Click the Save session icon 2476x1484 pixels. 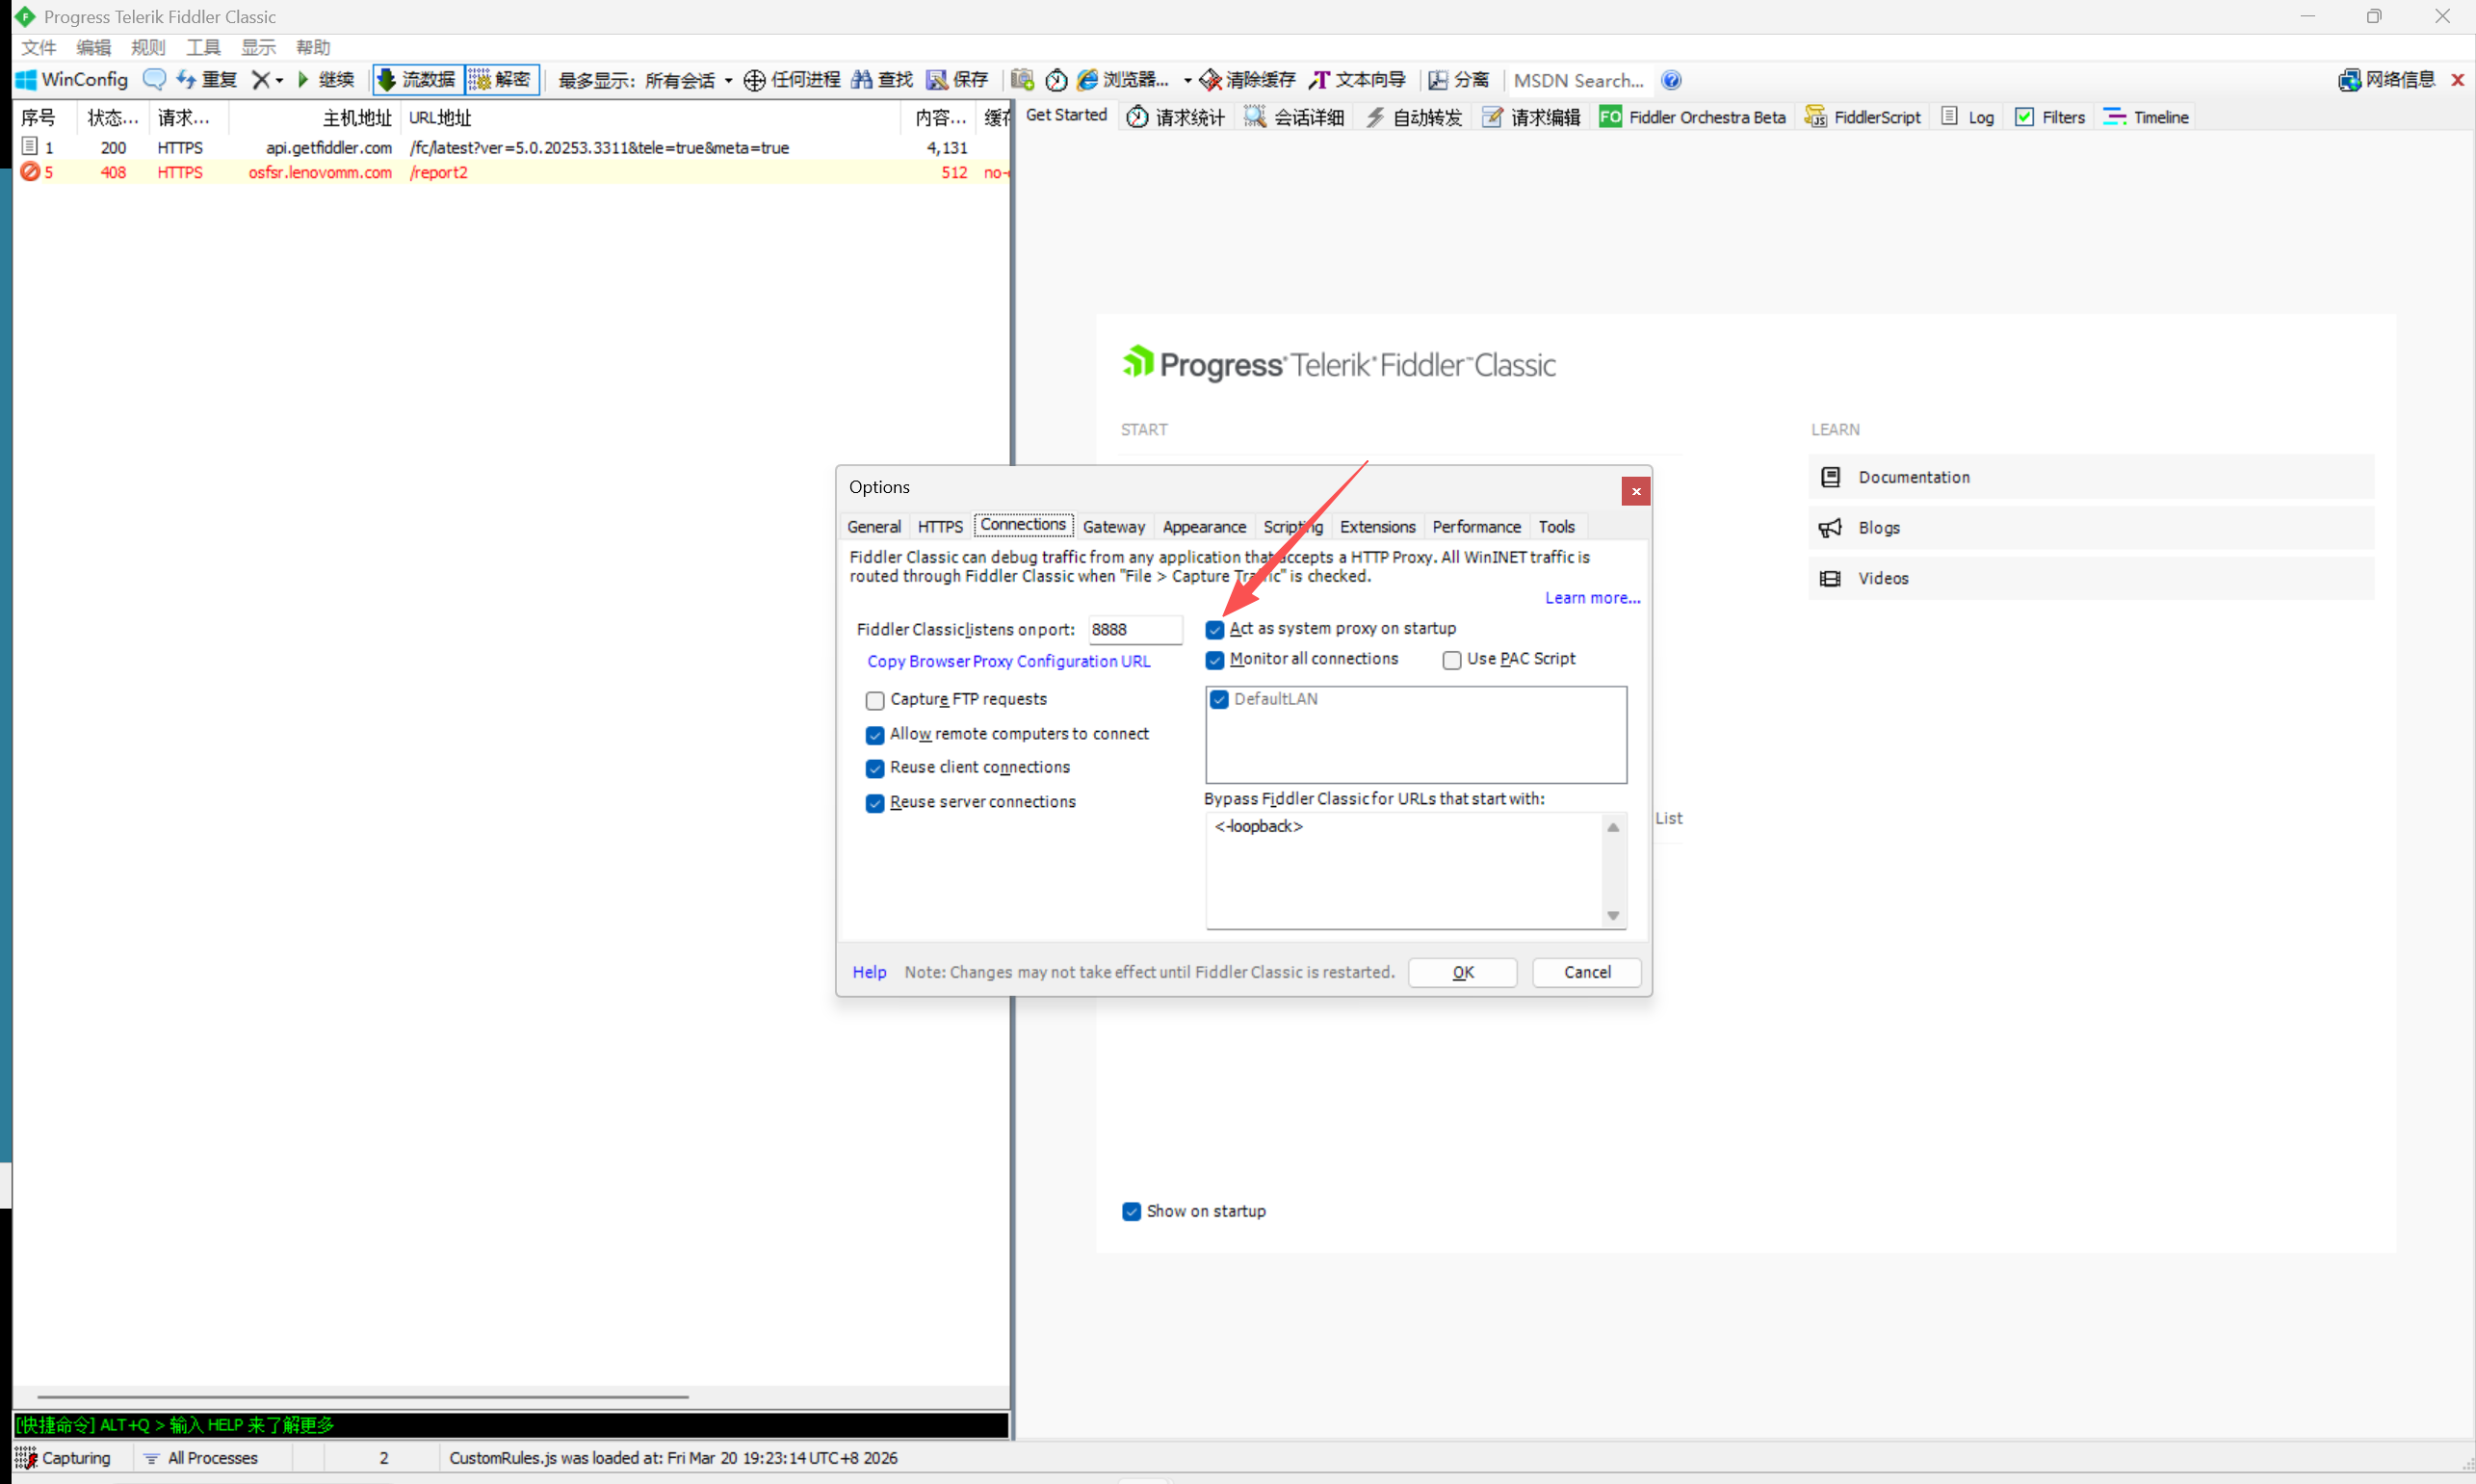(x=936, y=80)
